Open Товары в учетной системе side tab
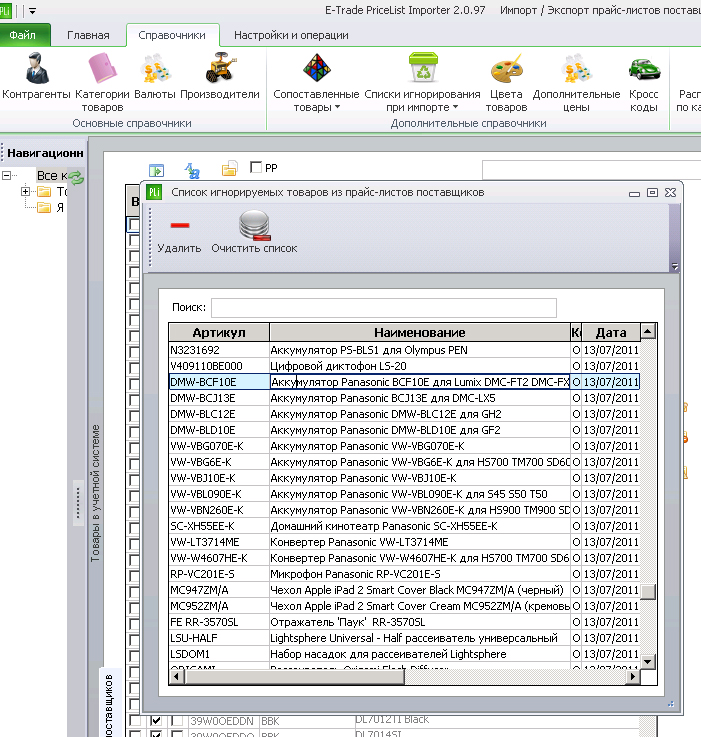Image resolution: width=701 pixels, height=737 pixels. (x=95, y=493)
